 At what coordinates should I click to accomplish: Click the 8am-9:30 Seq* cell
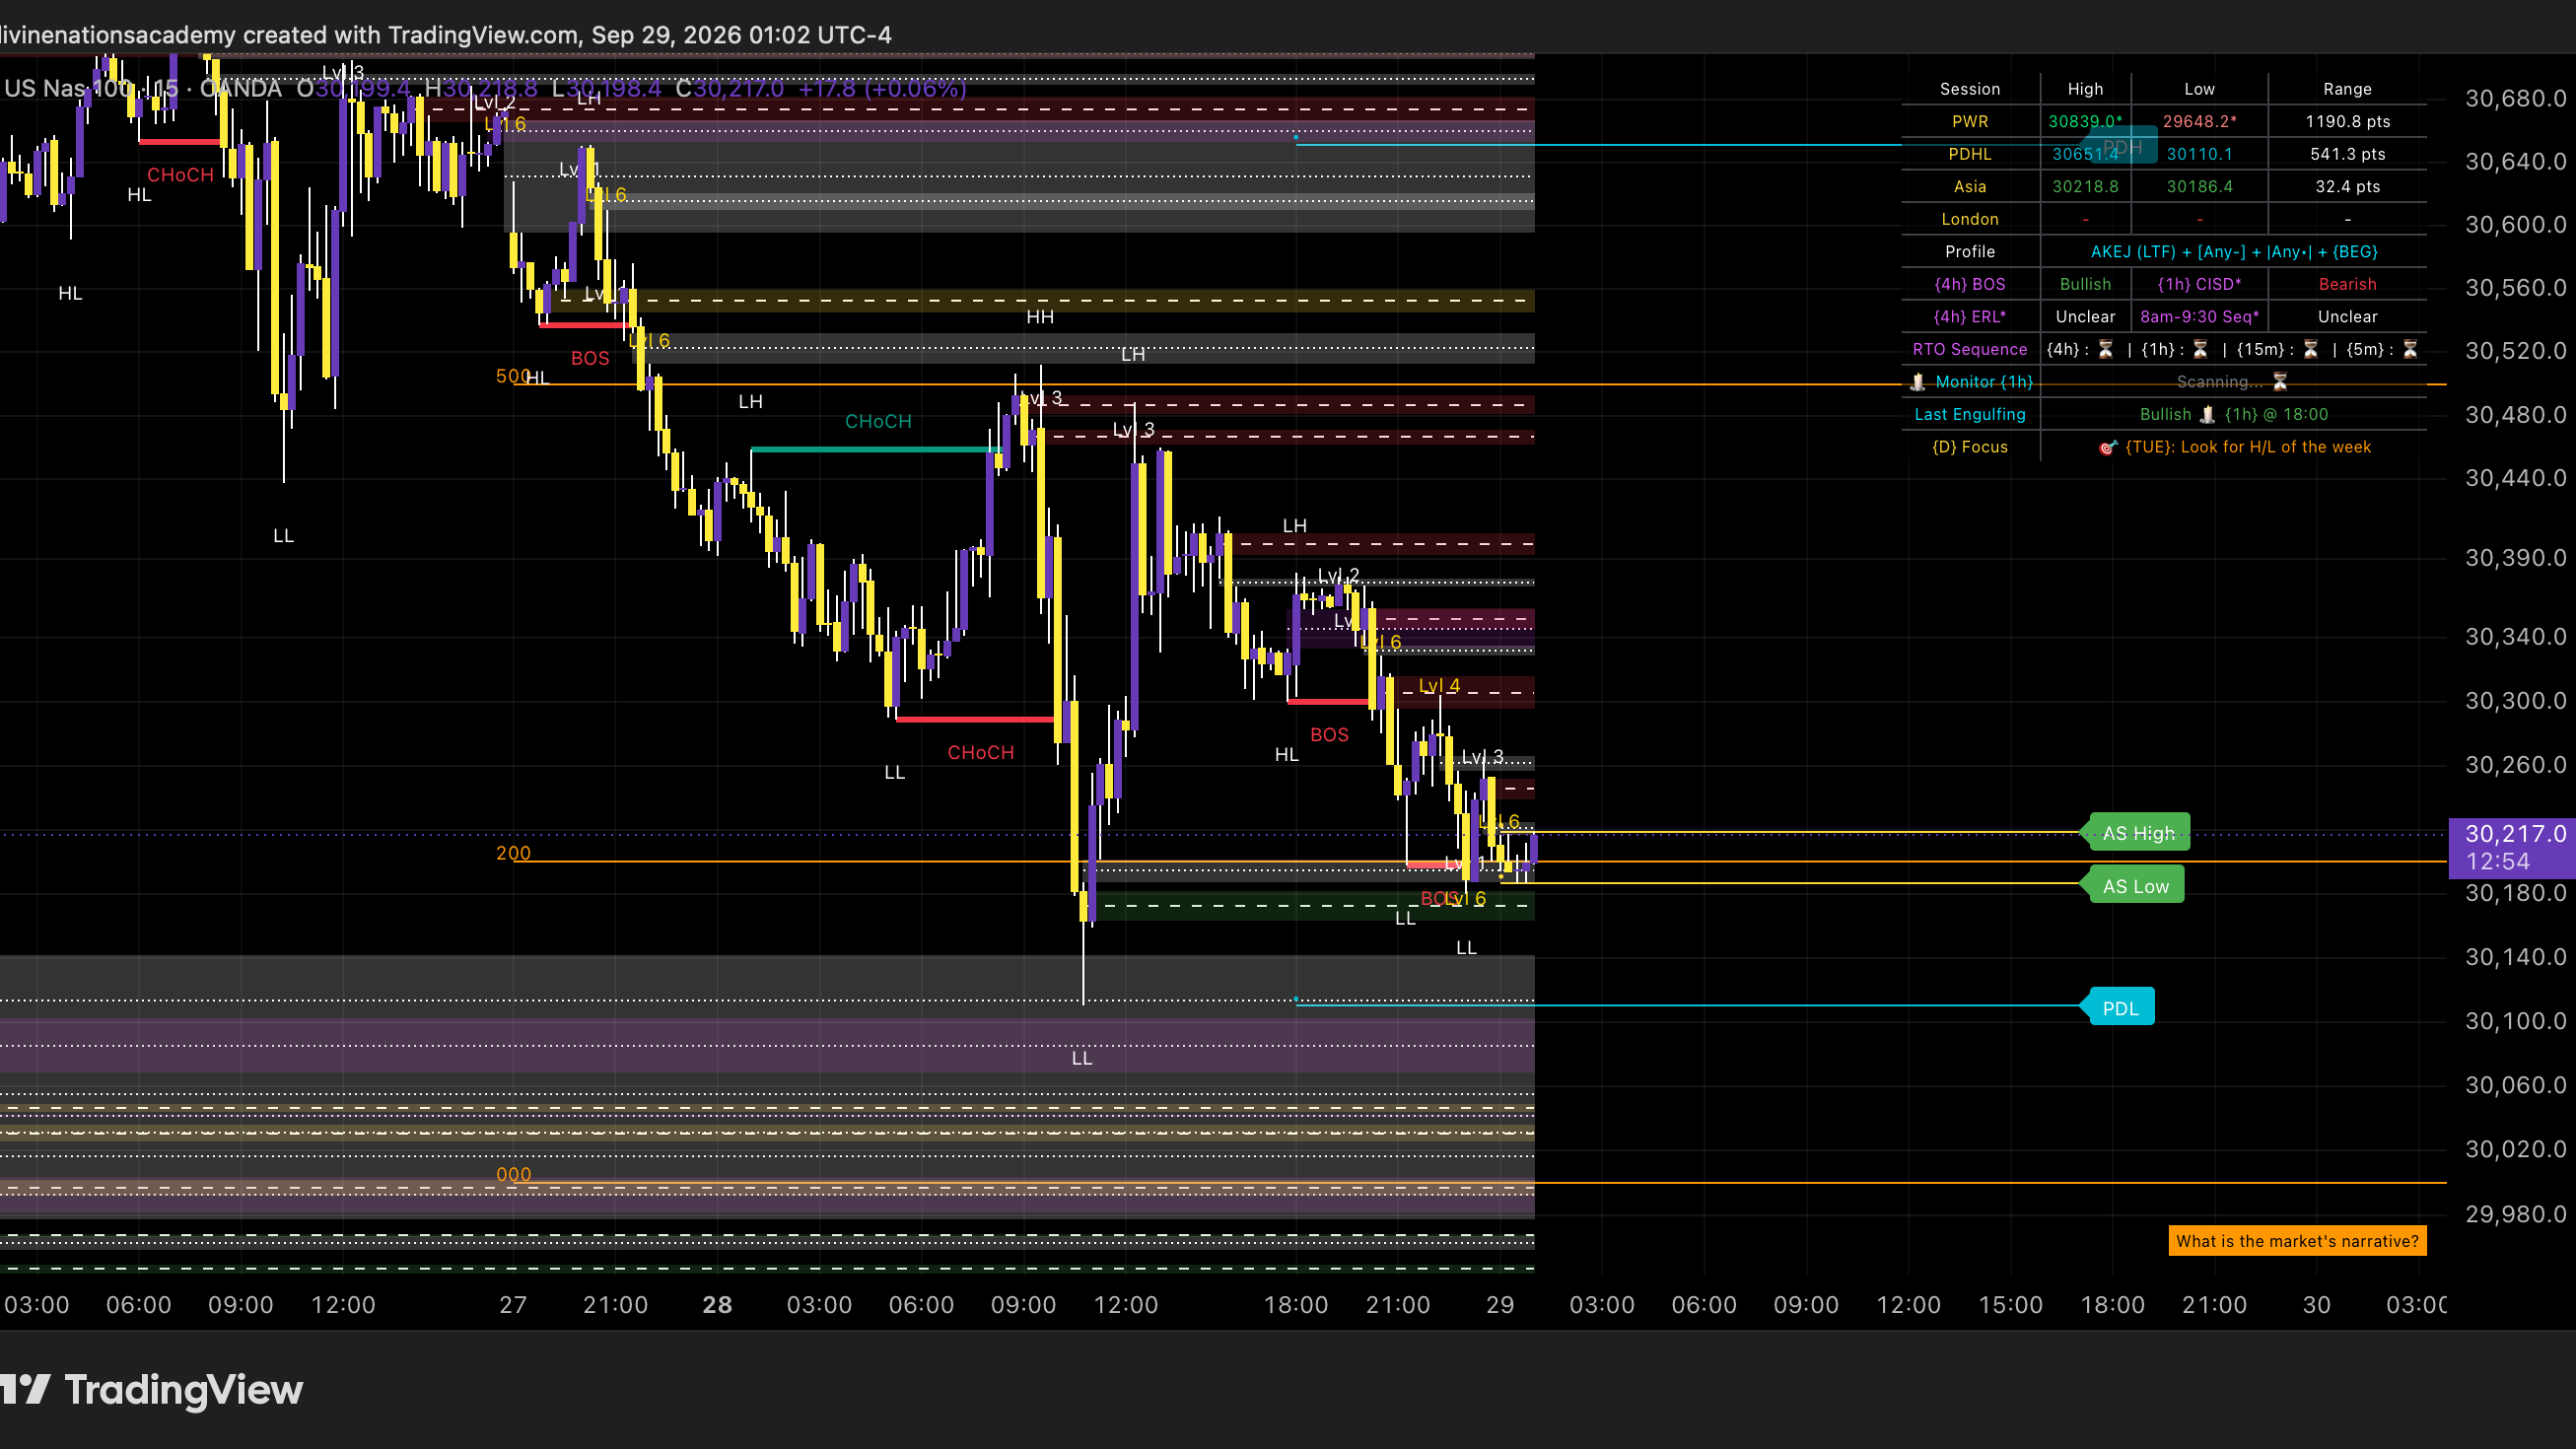click(2199, 317)
